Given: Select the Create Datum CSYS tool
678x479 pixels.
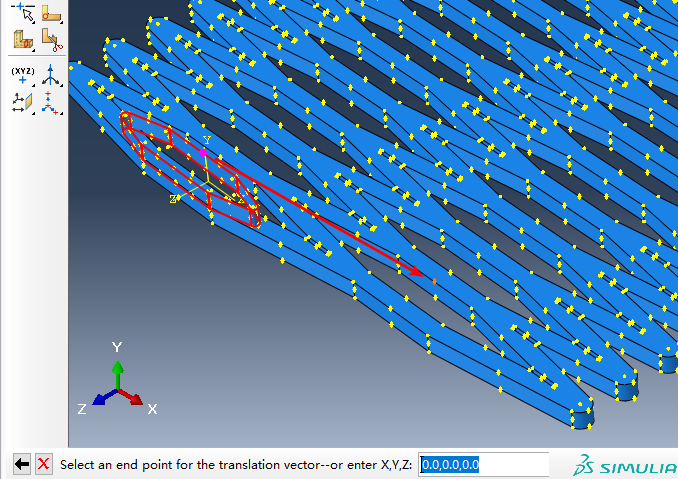Looking at the screenshot, I should coord(51,103).
